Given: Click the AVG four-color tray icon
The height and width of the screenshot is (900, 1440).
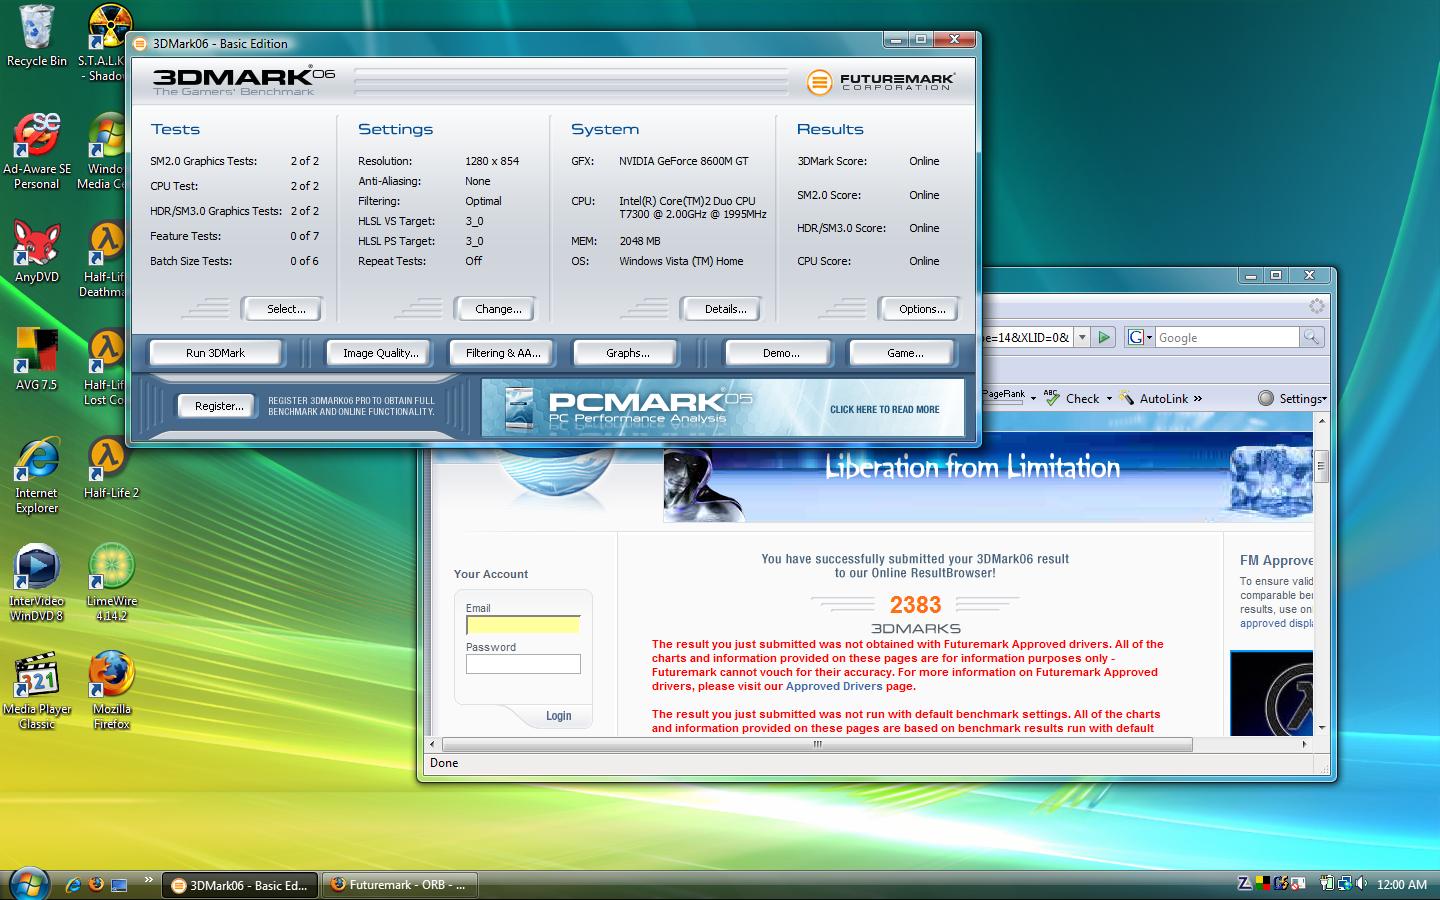Looking at the screenshot, I should 1263,884.
